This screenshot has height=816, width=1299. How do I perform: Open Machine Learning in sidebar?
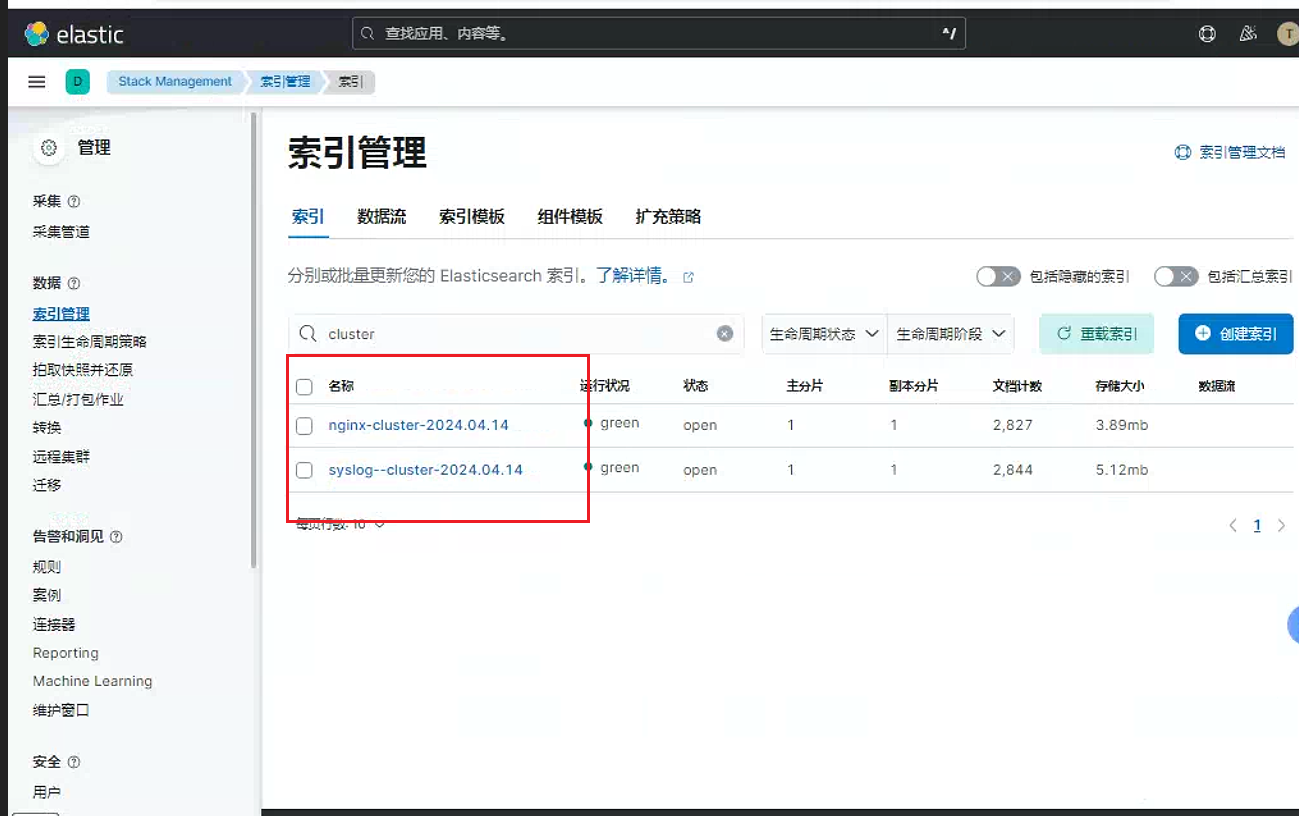92,681
